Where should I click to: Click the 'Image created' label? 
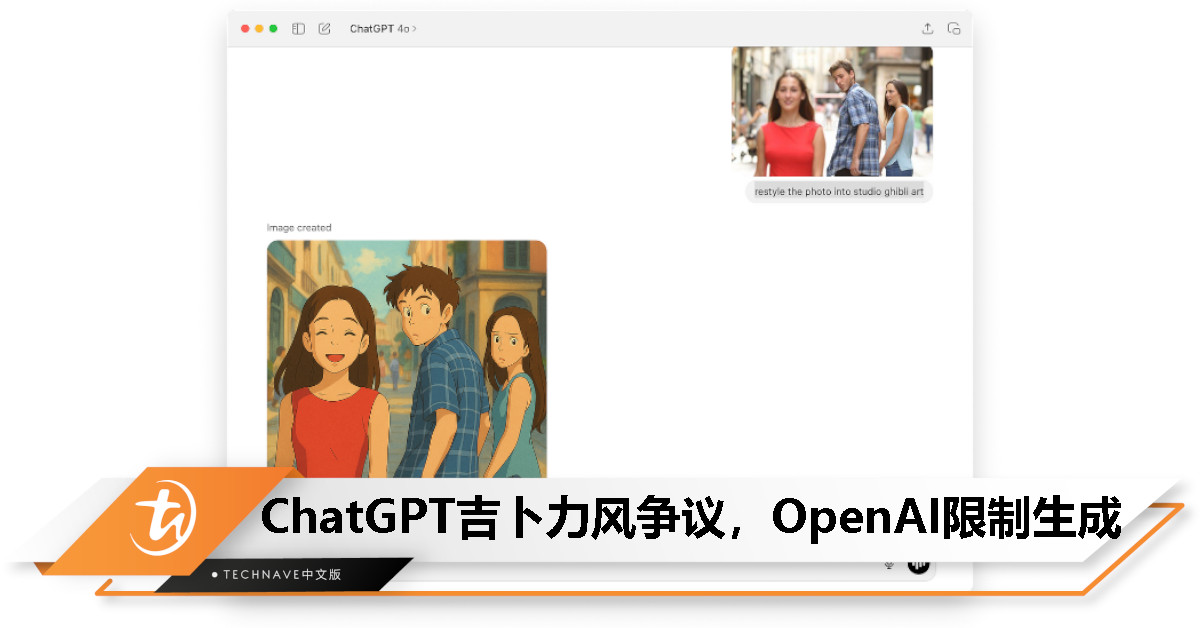pyautogui.click(x=299, y=228)
